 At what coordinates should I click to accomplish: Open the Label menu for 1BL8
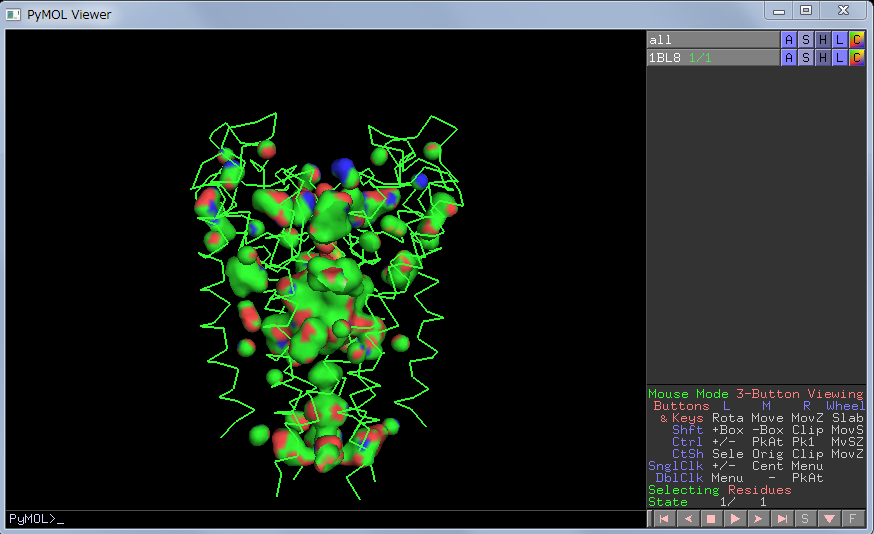pyautogui.click(x=840, y=58)
